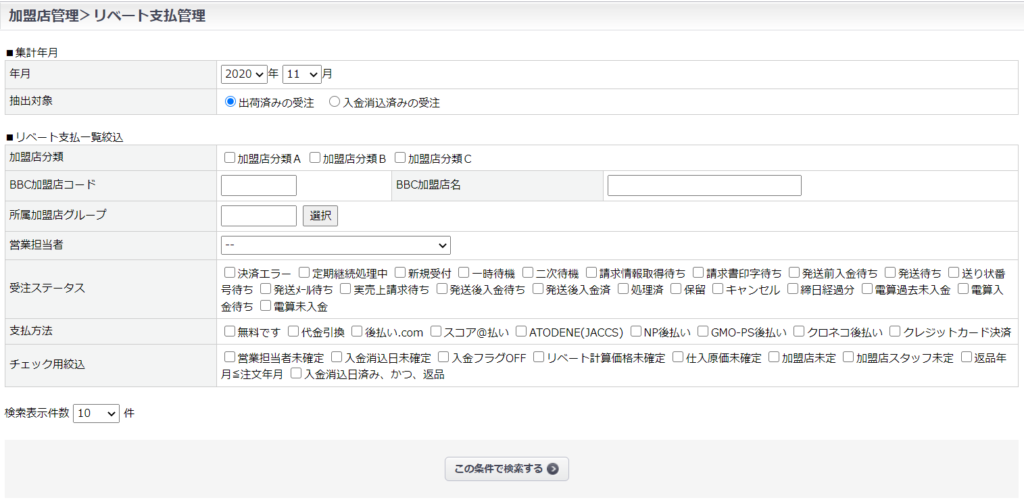The width and height of the screenshot is (1024, 500).
Task: Check the 加盟店分類A checkbox
Action: point(231,158)
